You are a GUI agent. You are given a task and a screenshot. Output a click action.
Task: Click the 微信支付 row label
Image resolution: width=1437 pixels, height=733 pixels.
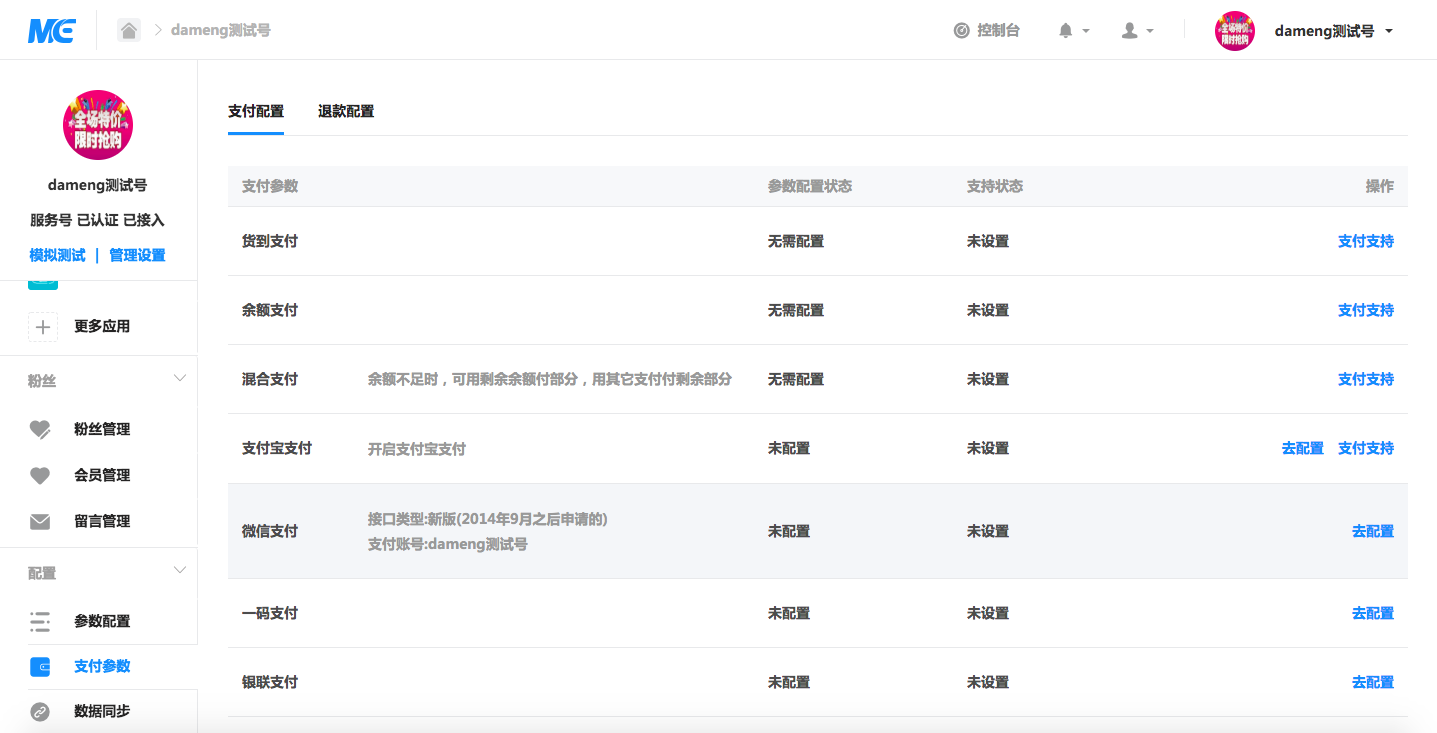coord(270,531)
